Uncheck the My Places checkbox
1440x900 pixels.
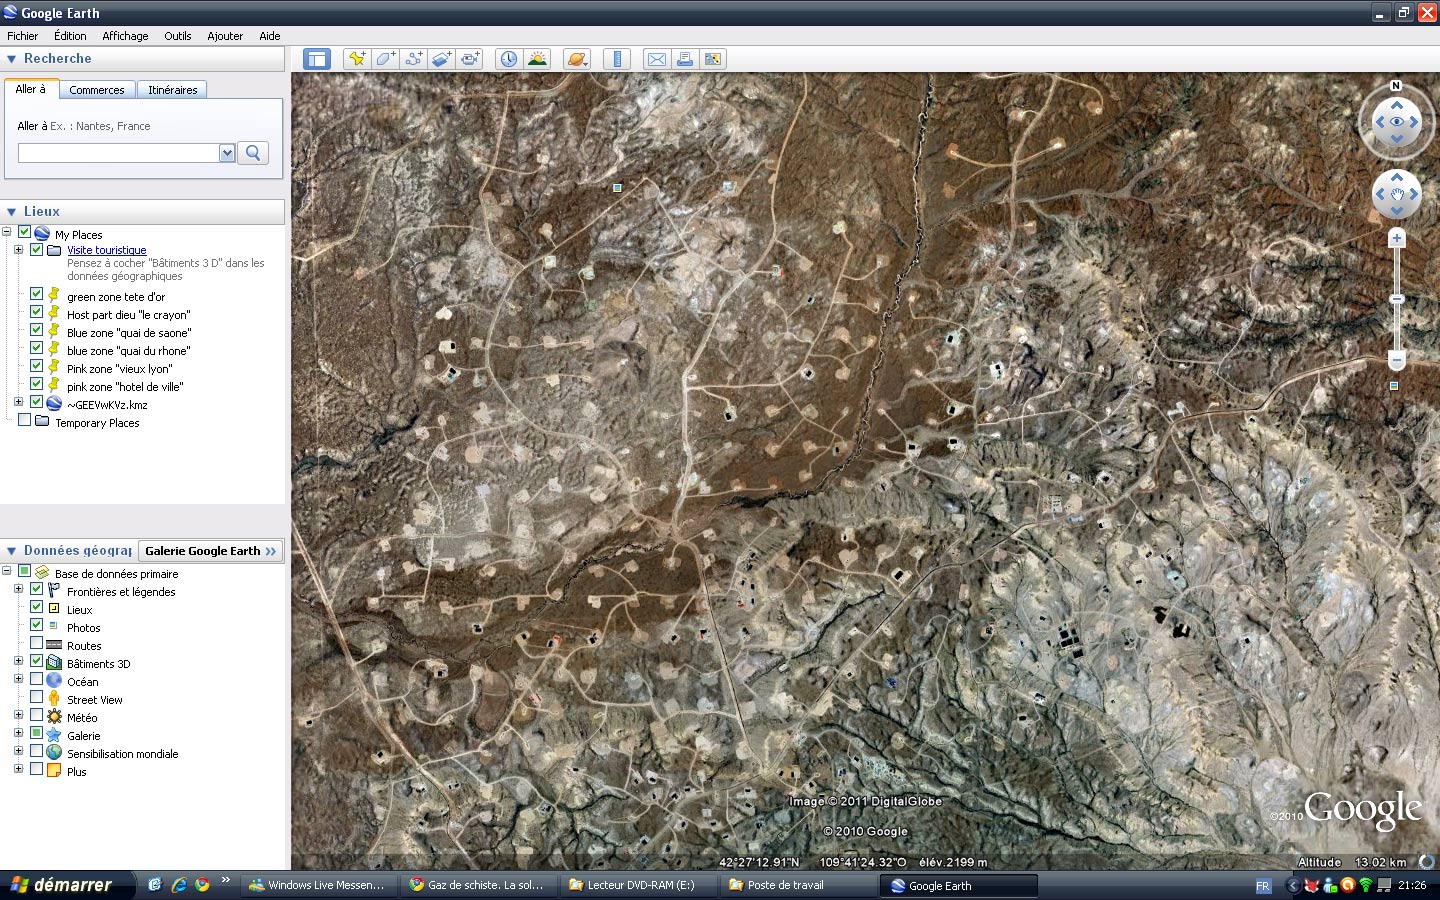click(x=25, y=232)
